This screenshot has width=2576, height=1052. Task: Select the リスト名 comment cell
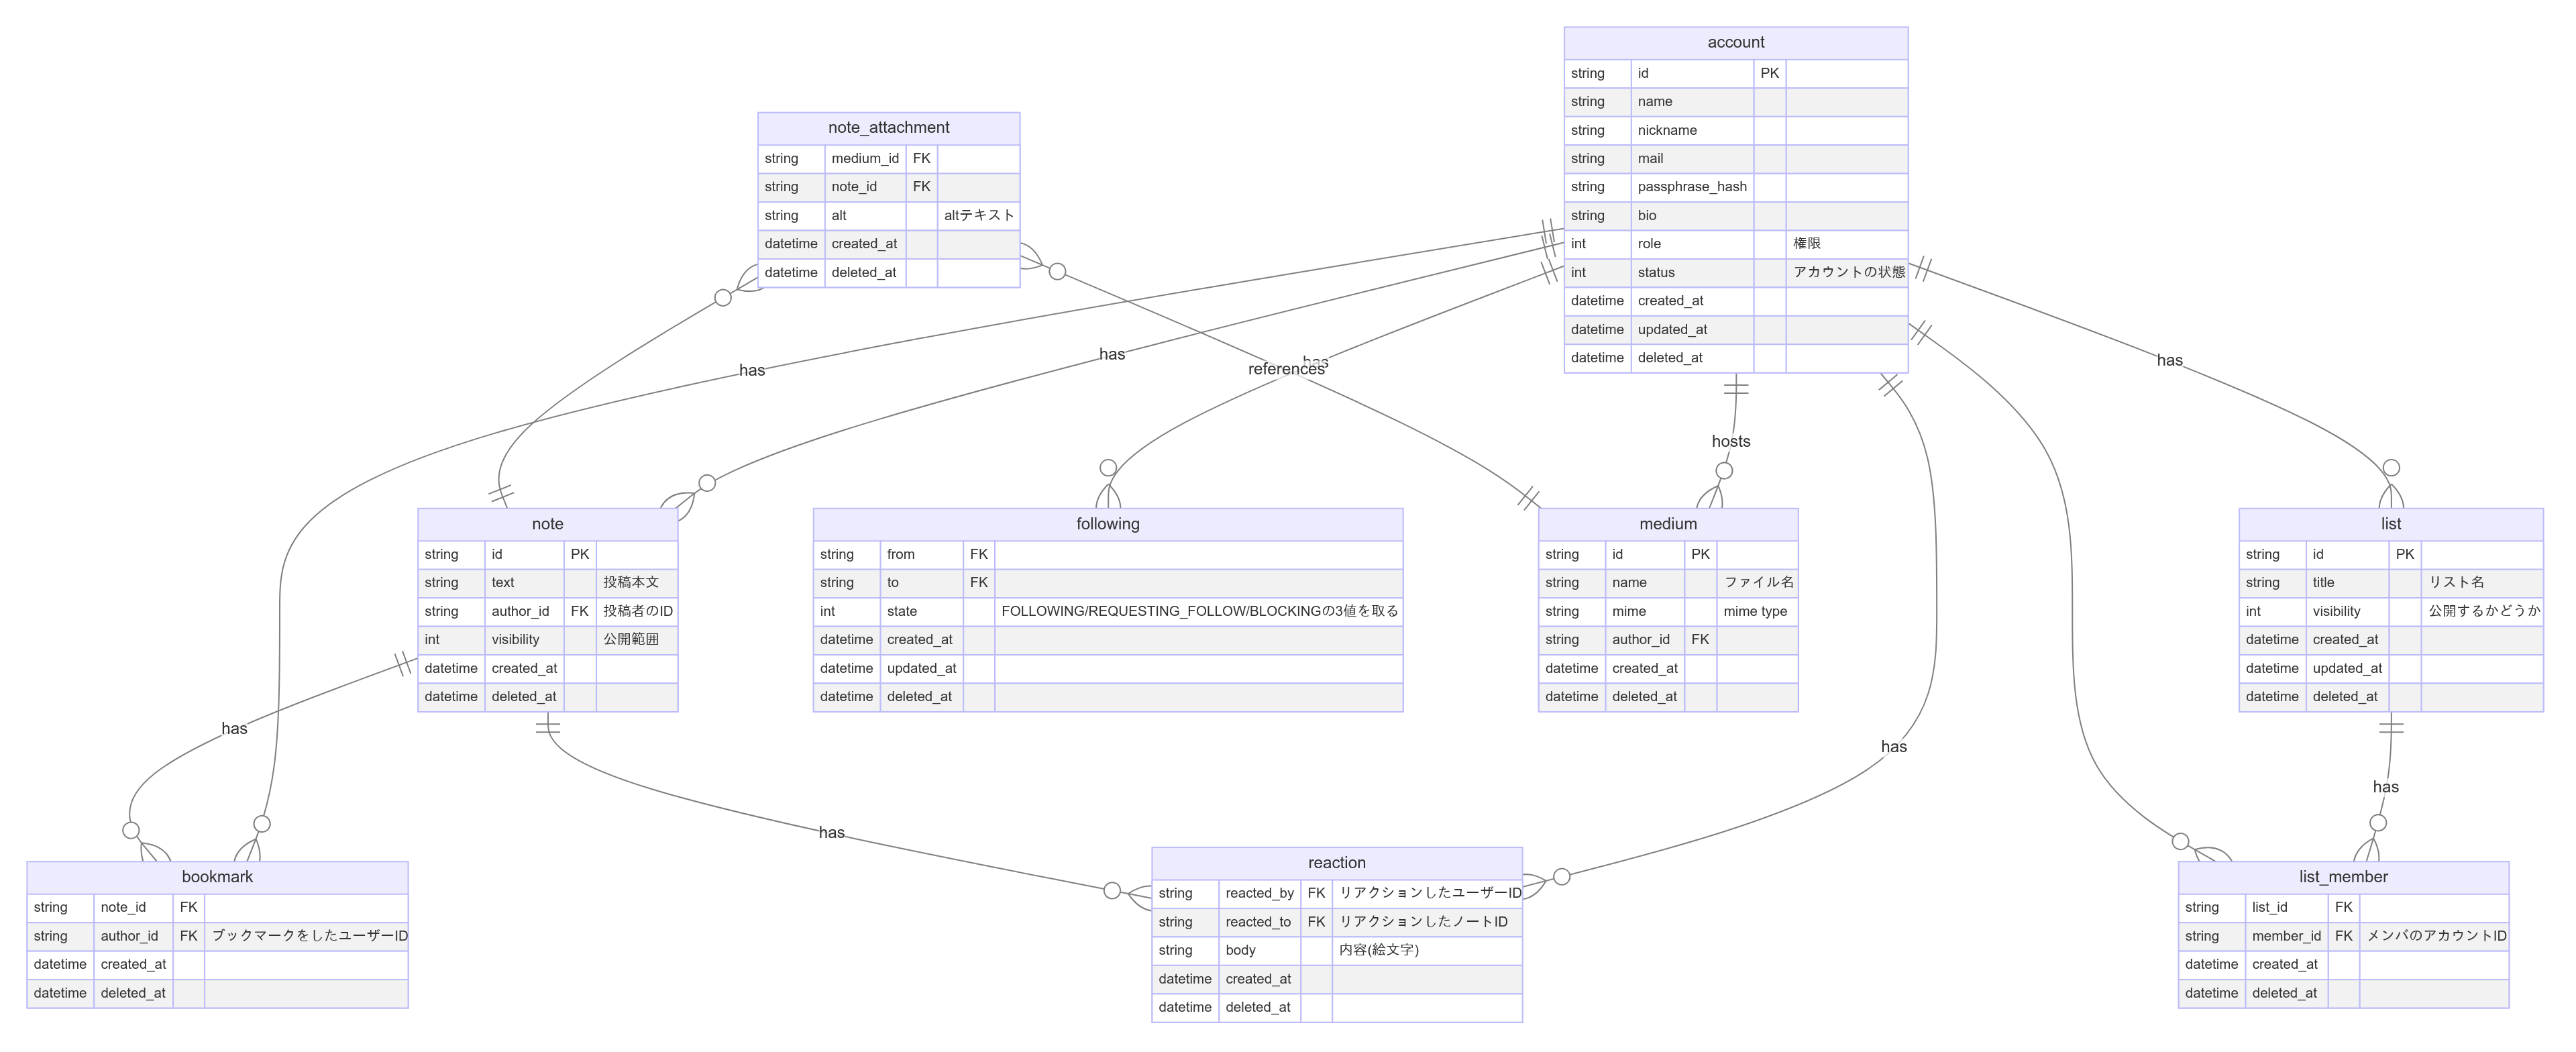2482,582
